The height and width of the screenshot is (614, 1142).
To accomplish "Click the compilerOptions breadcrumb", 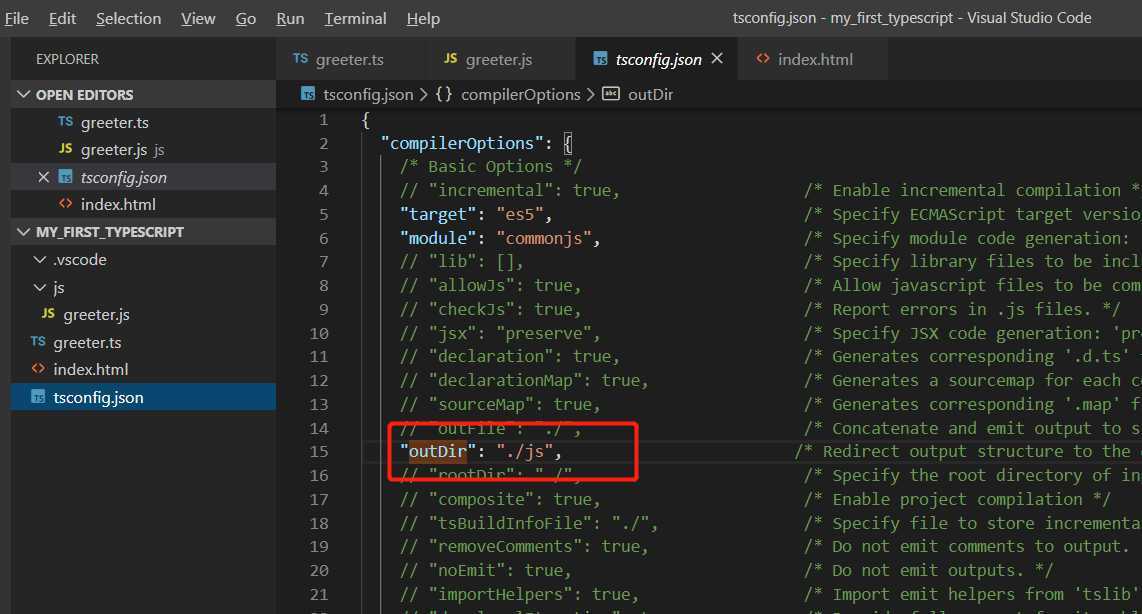I will pos(520,95).
